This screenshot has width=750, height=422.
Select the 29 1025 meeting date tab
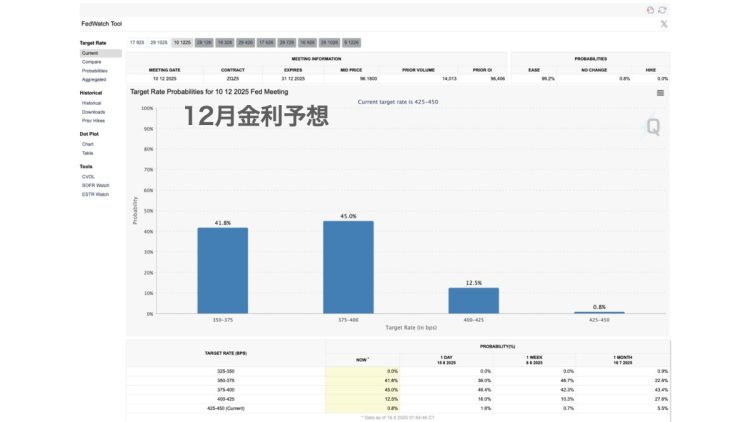point(159,43)
